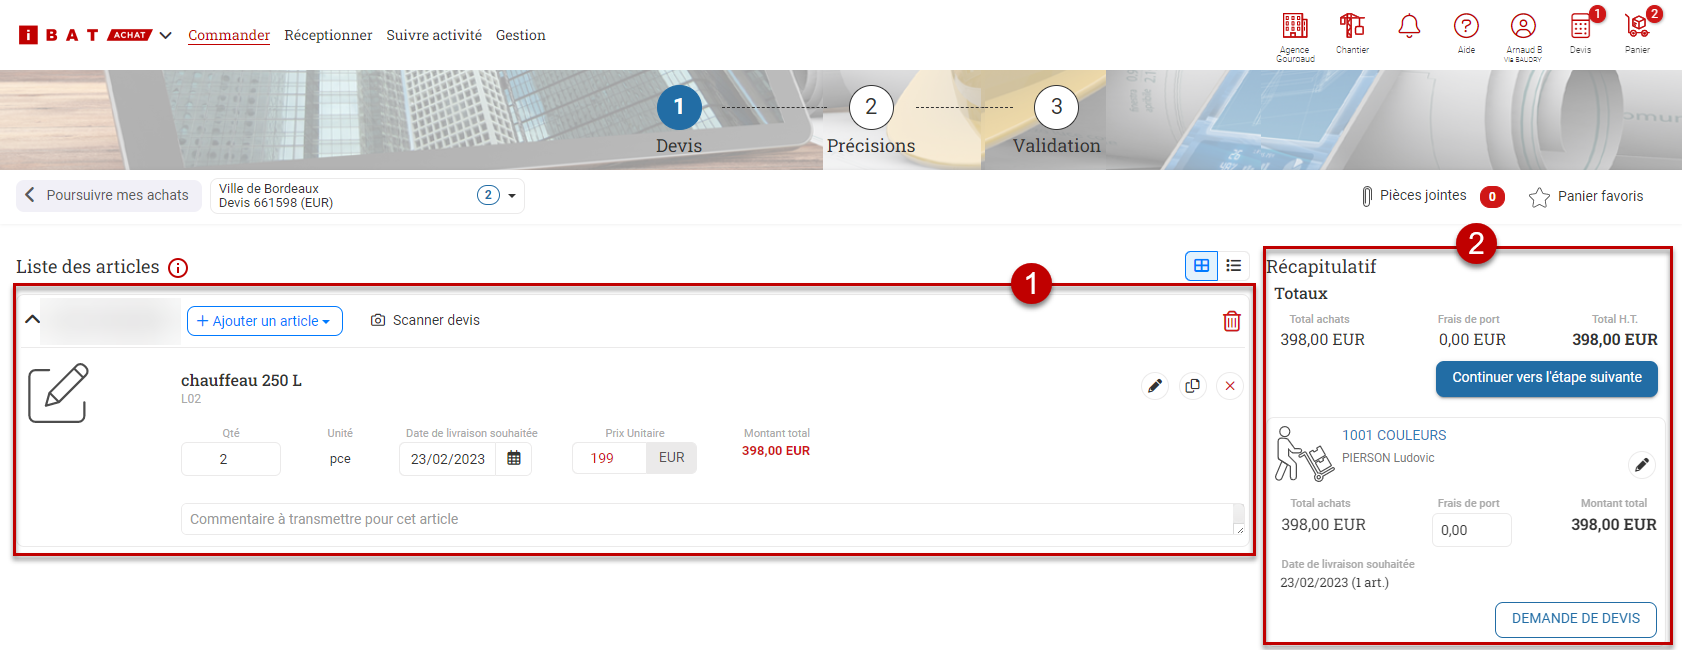Switch to list view display
This screenshot has width=1682, height=650.
pos(1234,266)
